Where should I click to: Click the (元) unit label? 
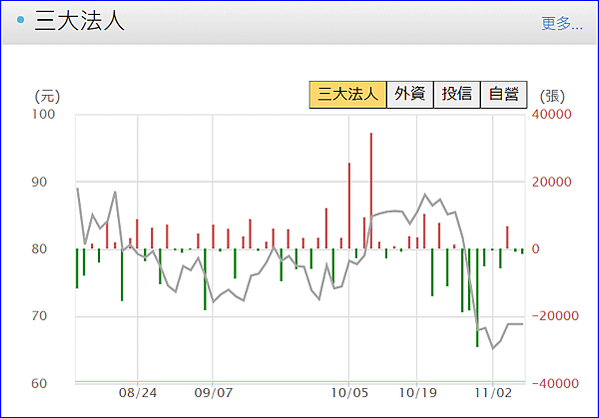click(x=47, y=96)
